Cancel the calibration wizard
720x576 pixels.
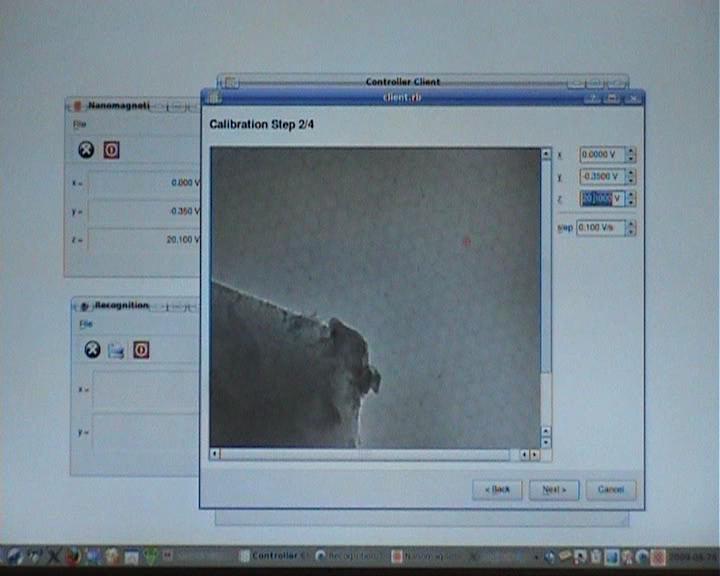[611, 490]
